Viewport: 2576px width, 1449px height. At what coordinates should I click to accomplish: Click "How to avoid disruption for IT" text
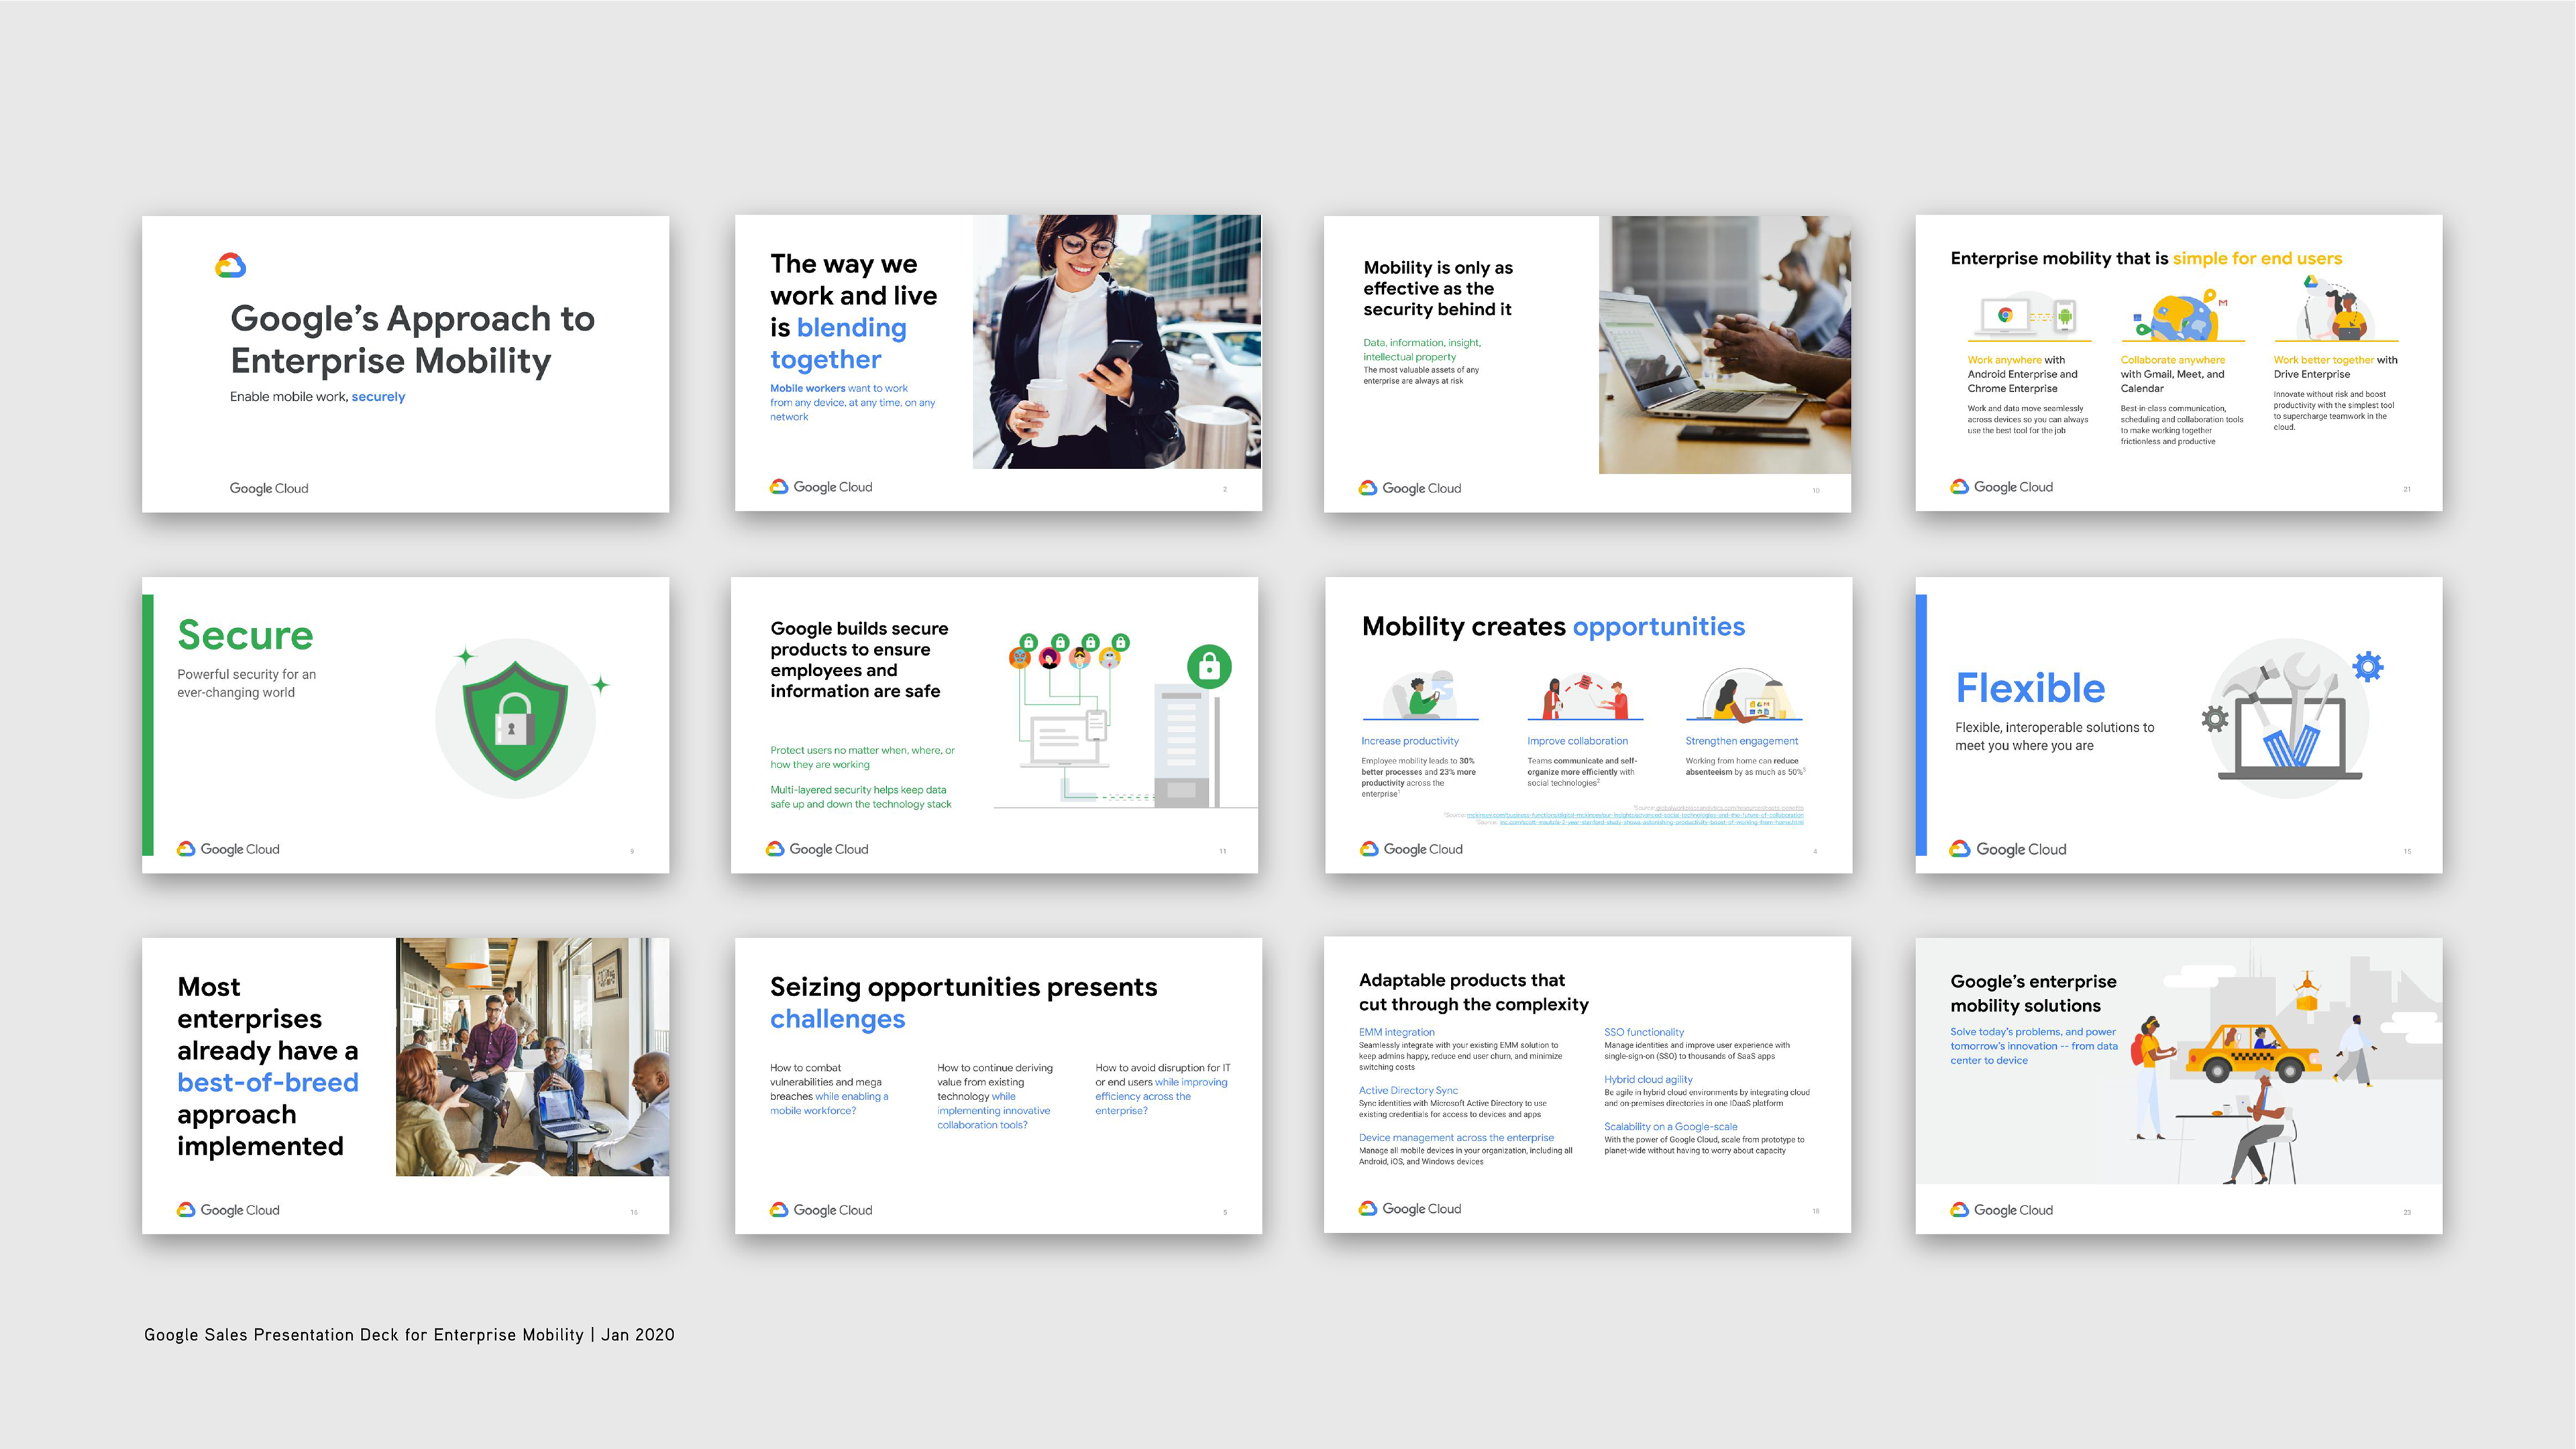[1163, 1089]
